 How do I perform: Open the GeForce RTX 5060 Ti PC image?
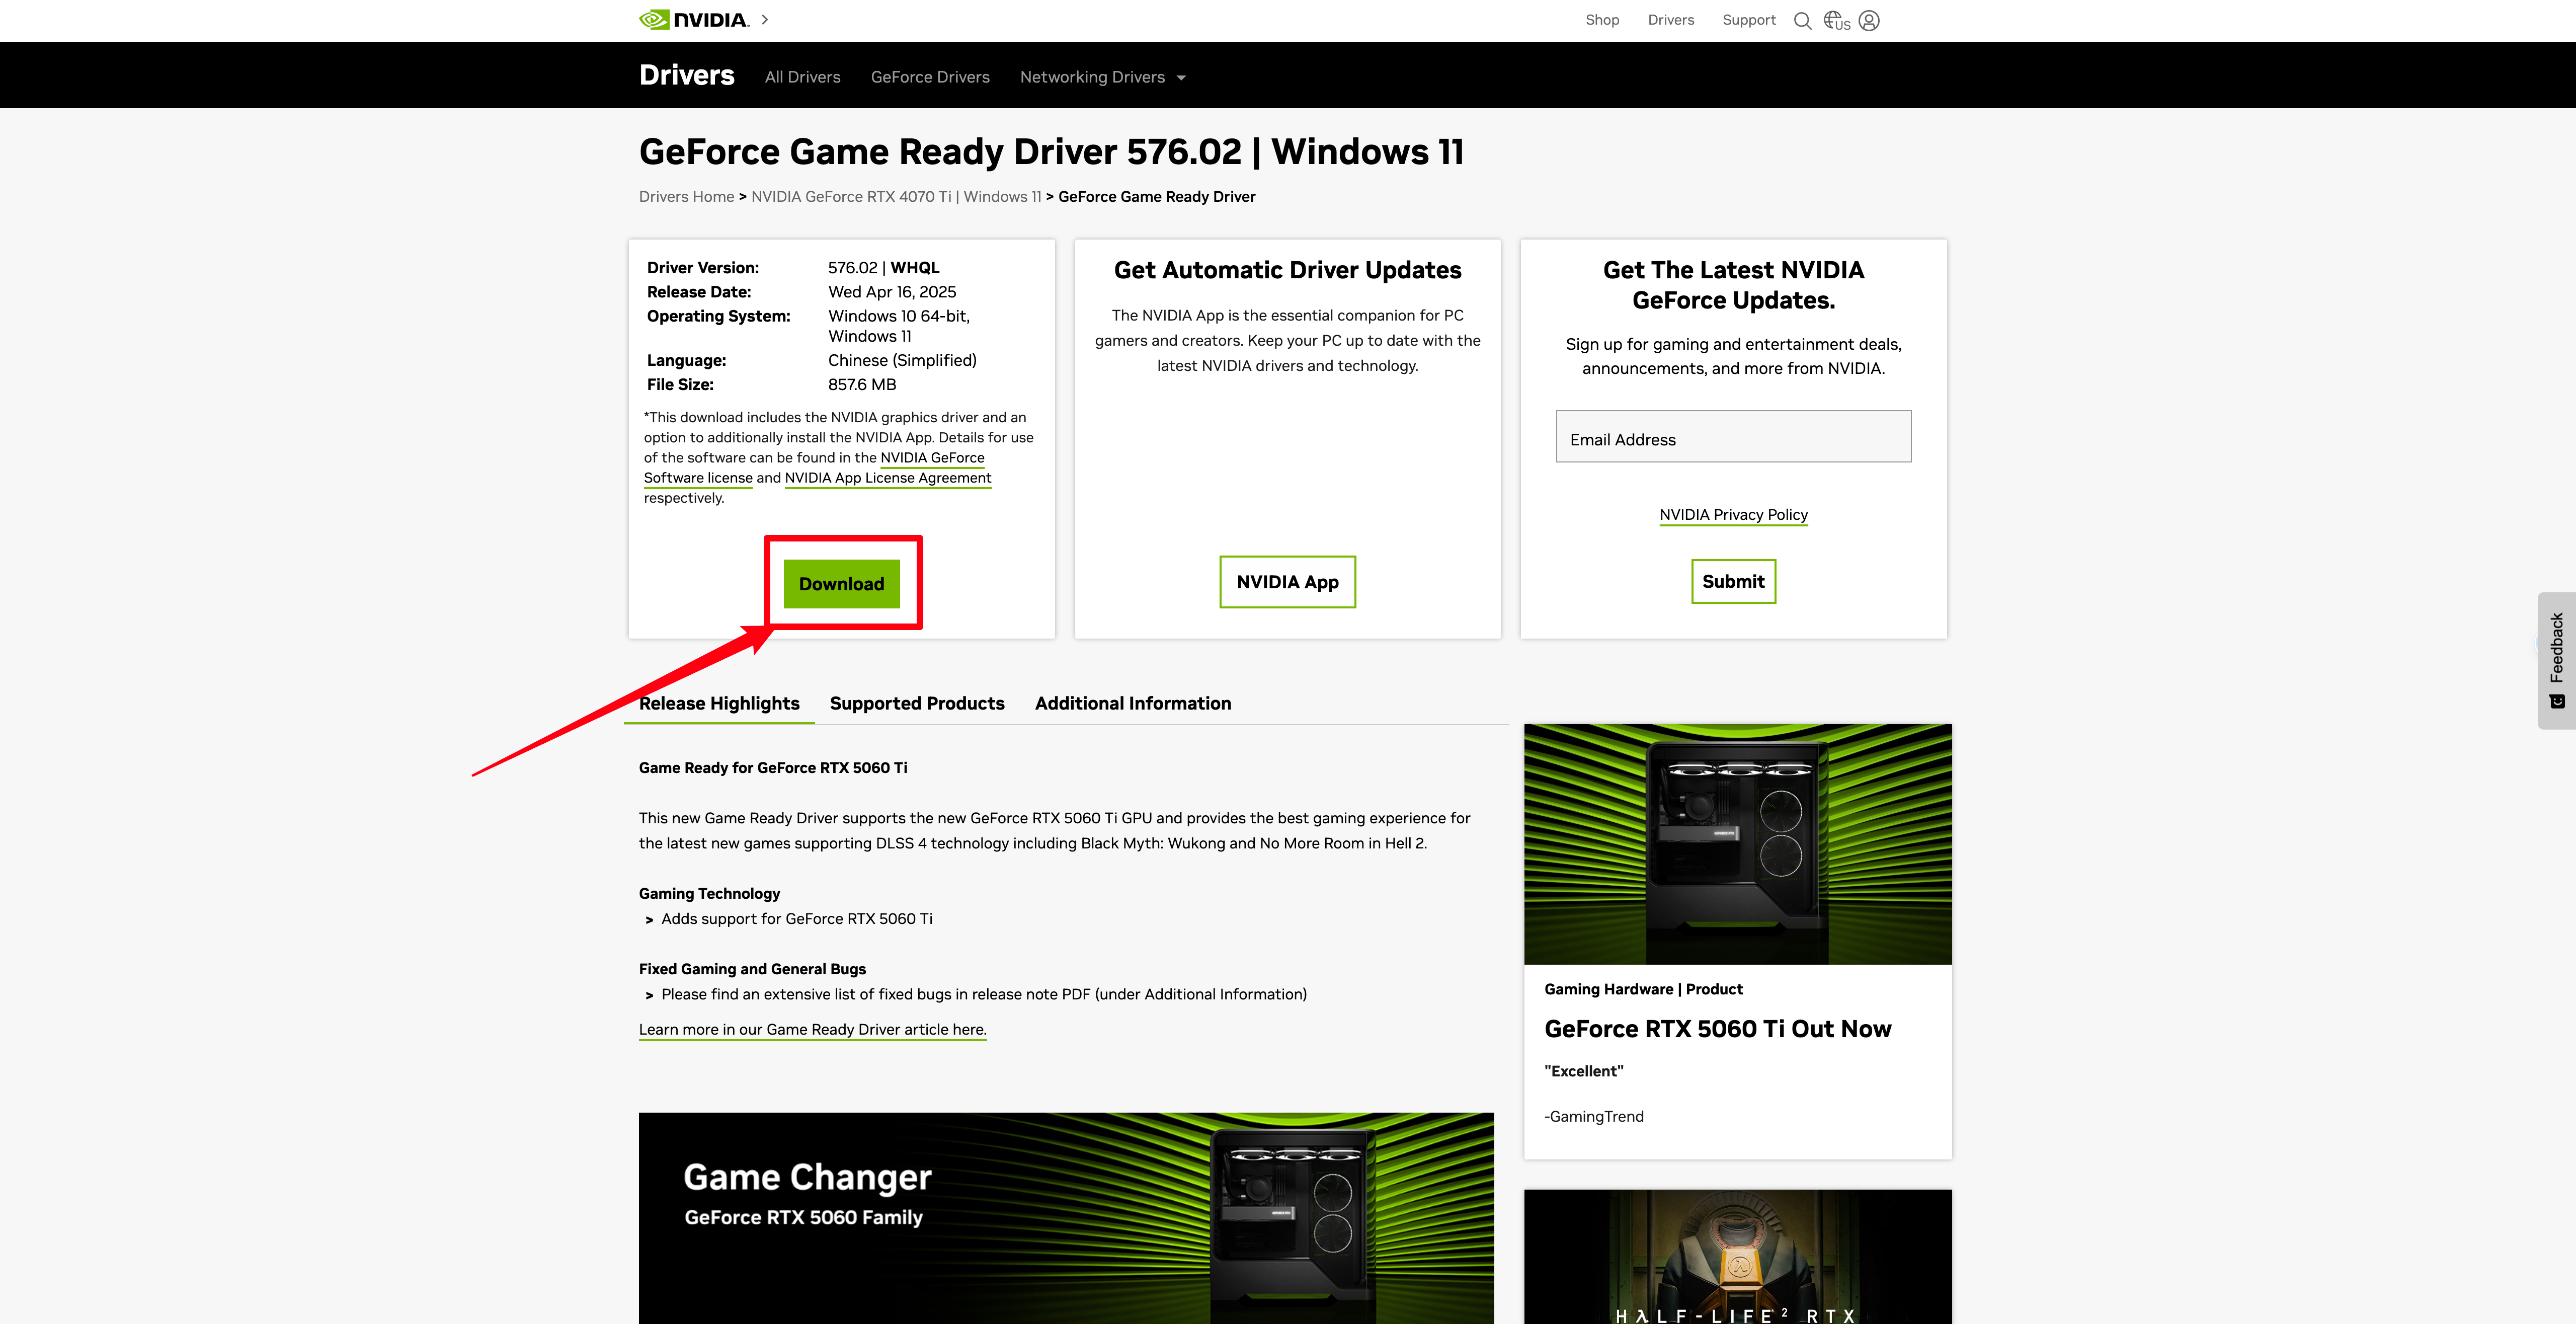[1737, 844]
